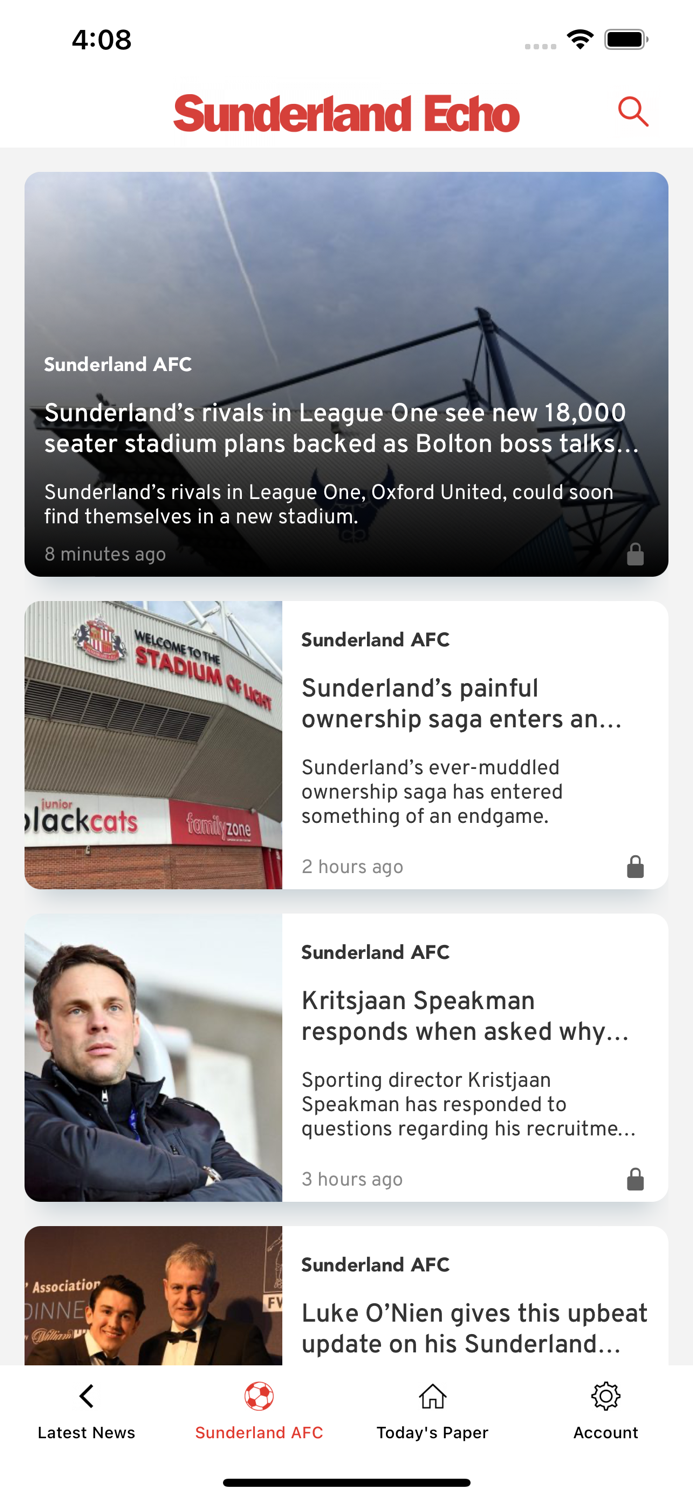Open the Luke O'Nien upbeat update article
The height and width of the screenshot is (1500, 693).
(475, 1329)
